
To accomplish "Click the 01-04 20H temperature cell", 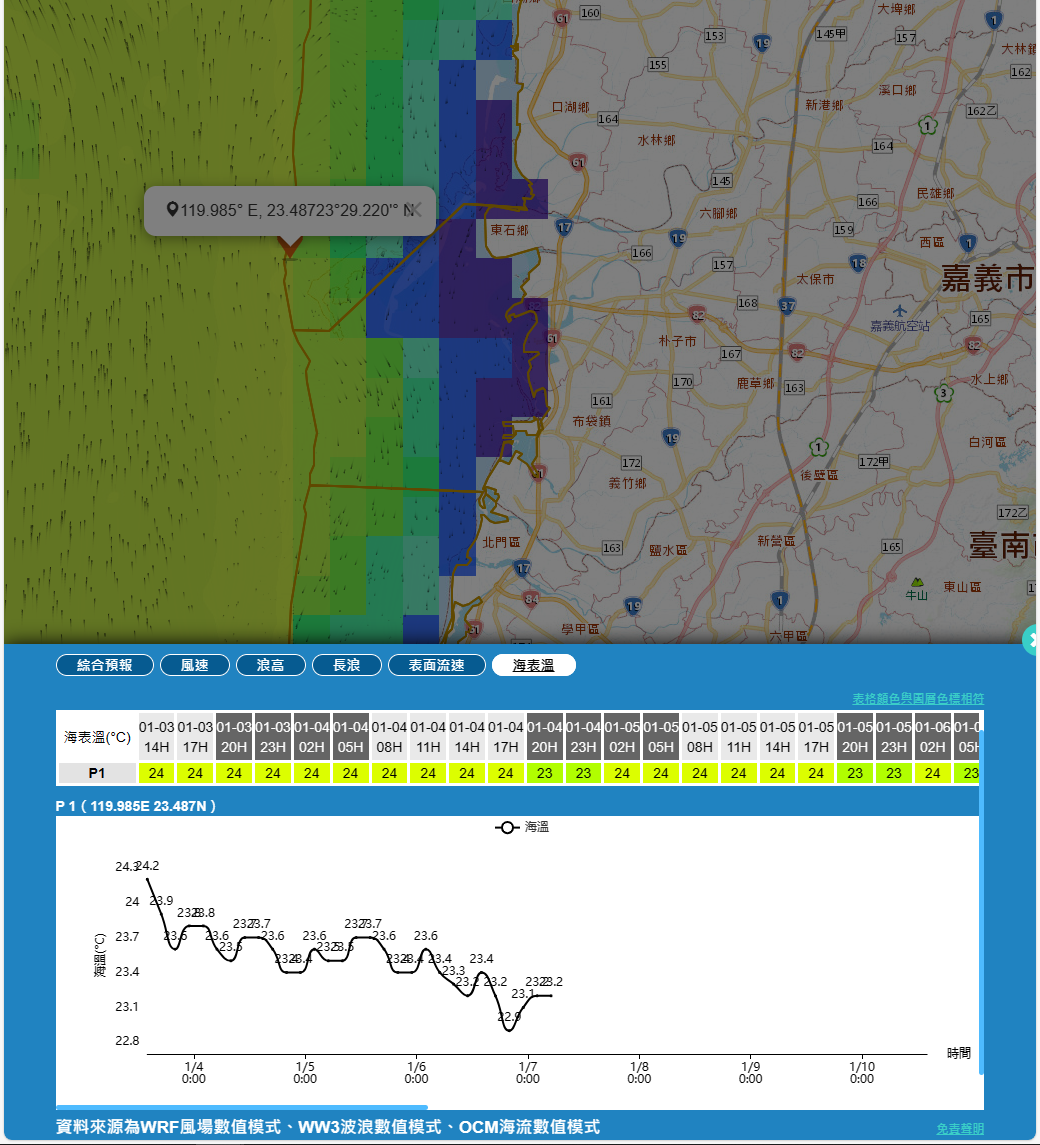I will click(545, 773).
